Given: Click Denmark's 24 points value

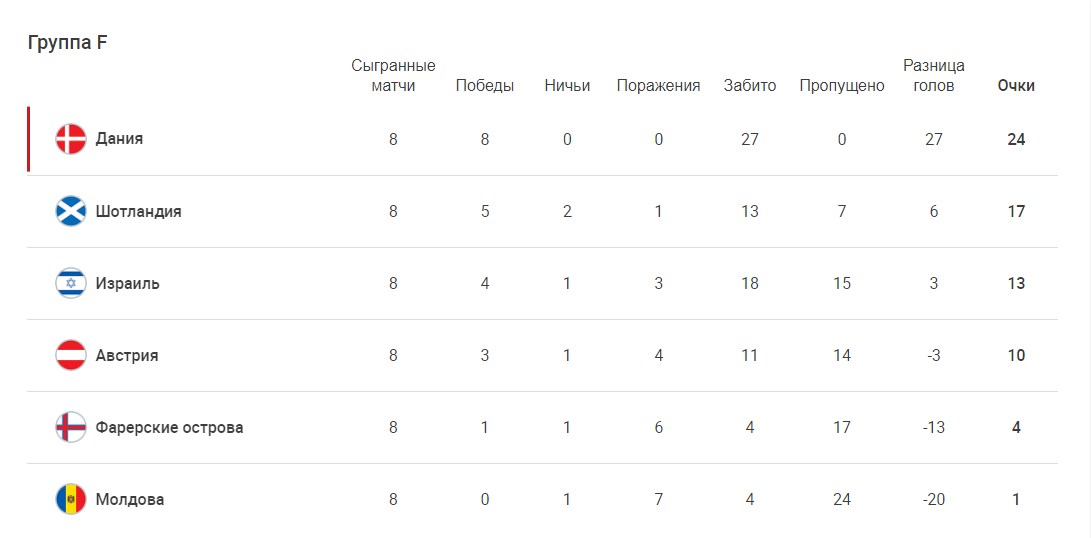Looking at the screenshot, I should (x=1016, y=139).
